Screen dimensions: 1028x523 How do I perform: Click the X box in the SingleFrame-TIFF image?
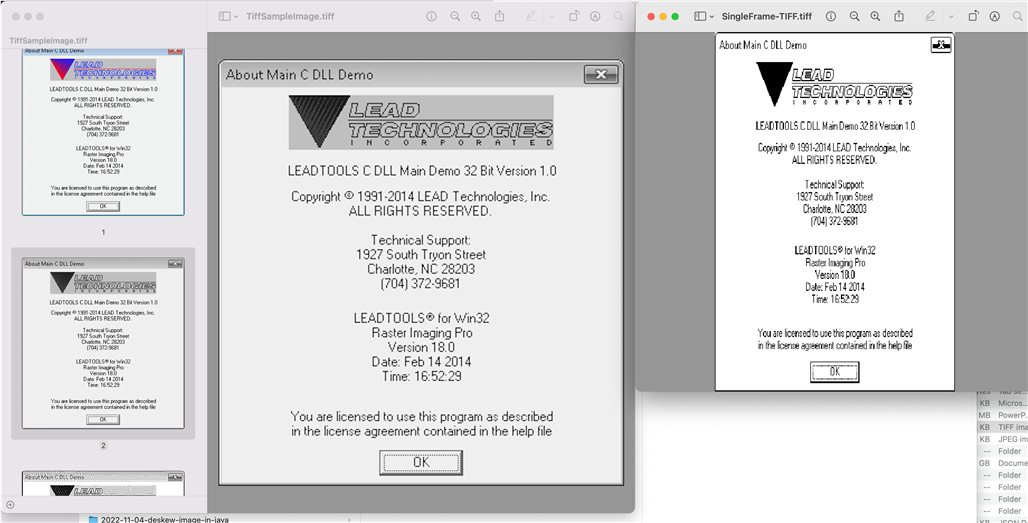(x=941, y=45)
